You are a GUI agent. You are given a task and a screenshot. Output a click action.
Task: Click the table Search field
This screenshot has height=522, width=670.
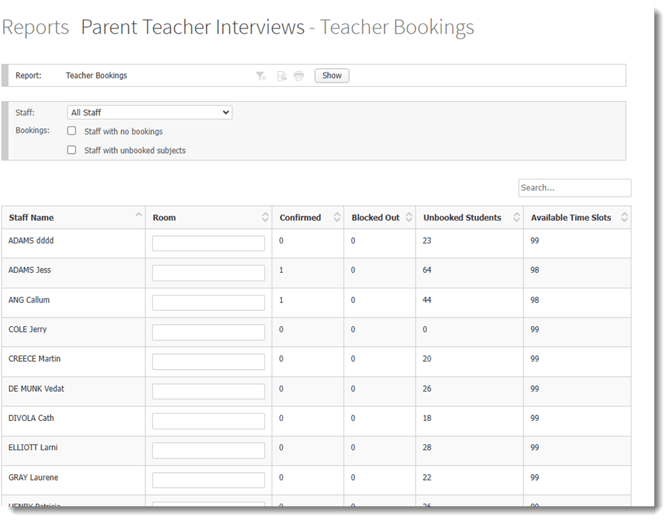(x=574, y=188)
